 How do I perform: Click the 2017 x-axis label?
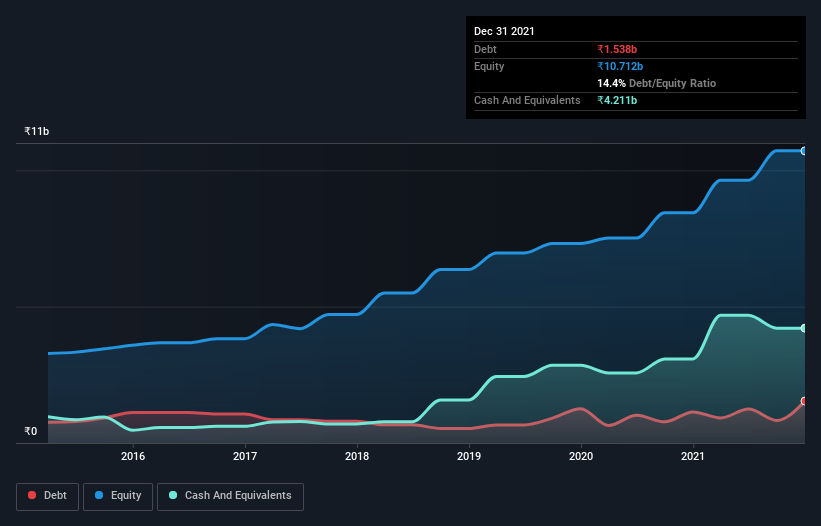point(245,456)
